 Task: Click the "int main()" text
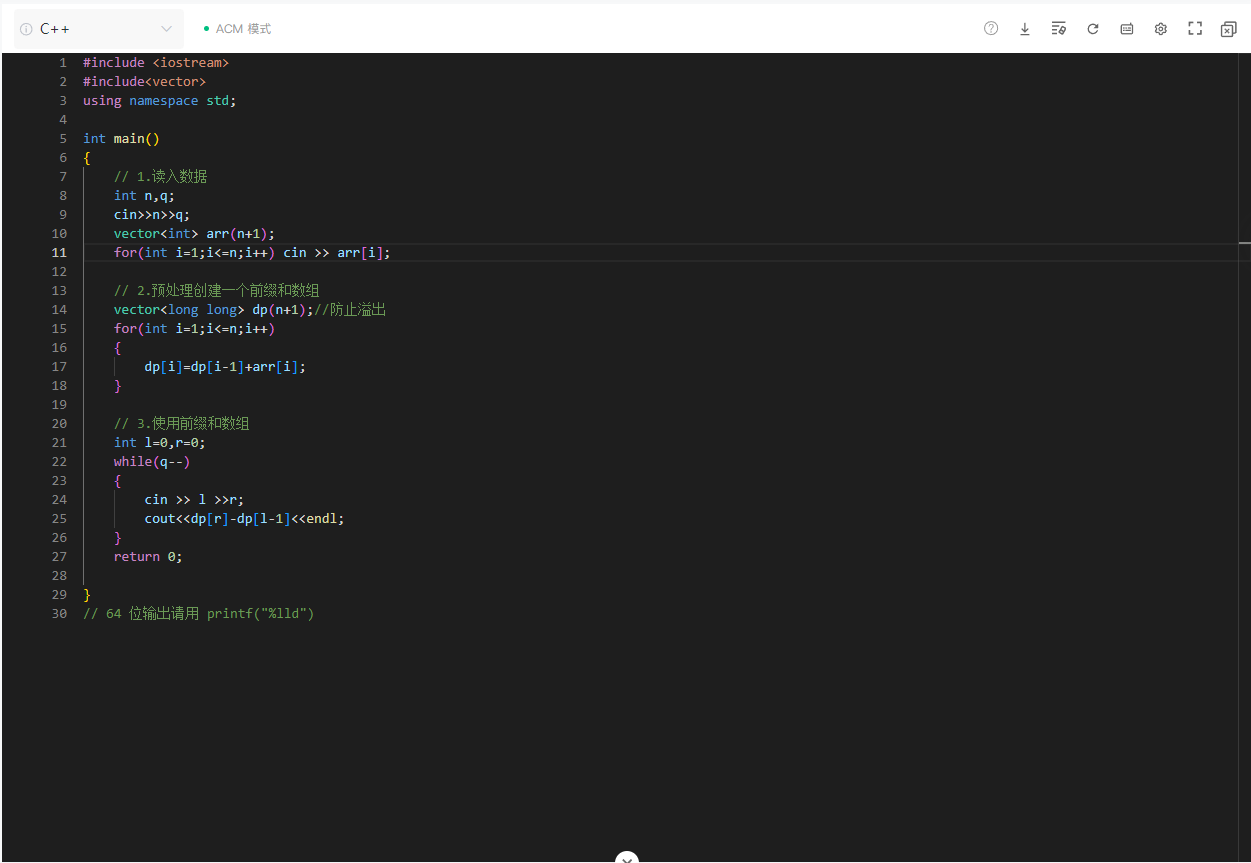point(121,139)
